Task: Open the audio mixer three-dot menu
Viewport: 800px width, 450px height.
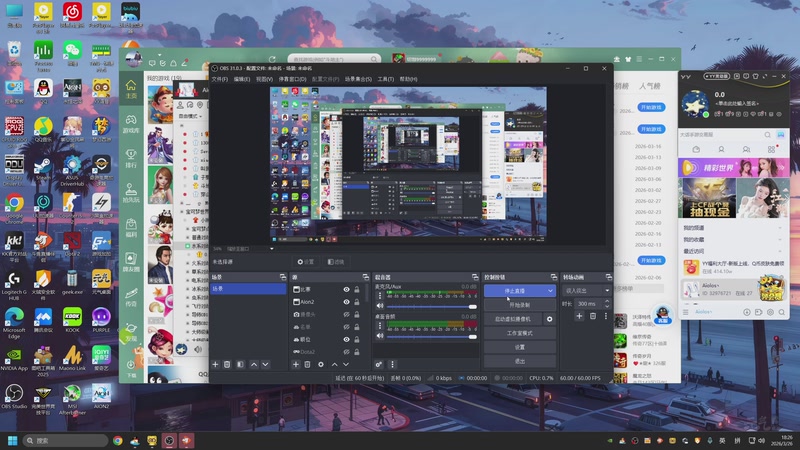Action: (x=392, y=364)
